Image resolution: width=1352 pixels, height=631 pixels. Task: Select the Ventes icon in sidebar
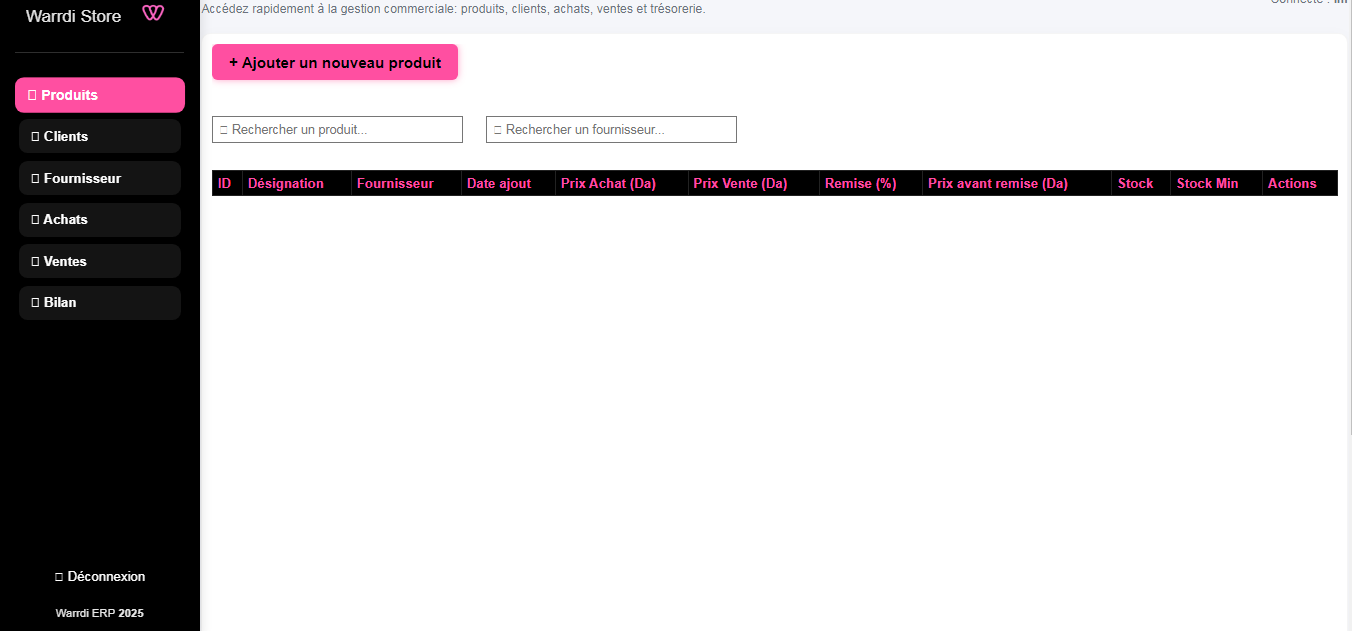pos(35,260)
